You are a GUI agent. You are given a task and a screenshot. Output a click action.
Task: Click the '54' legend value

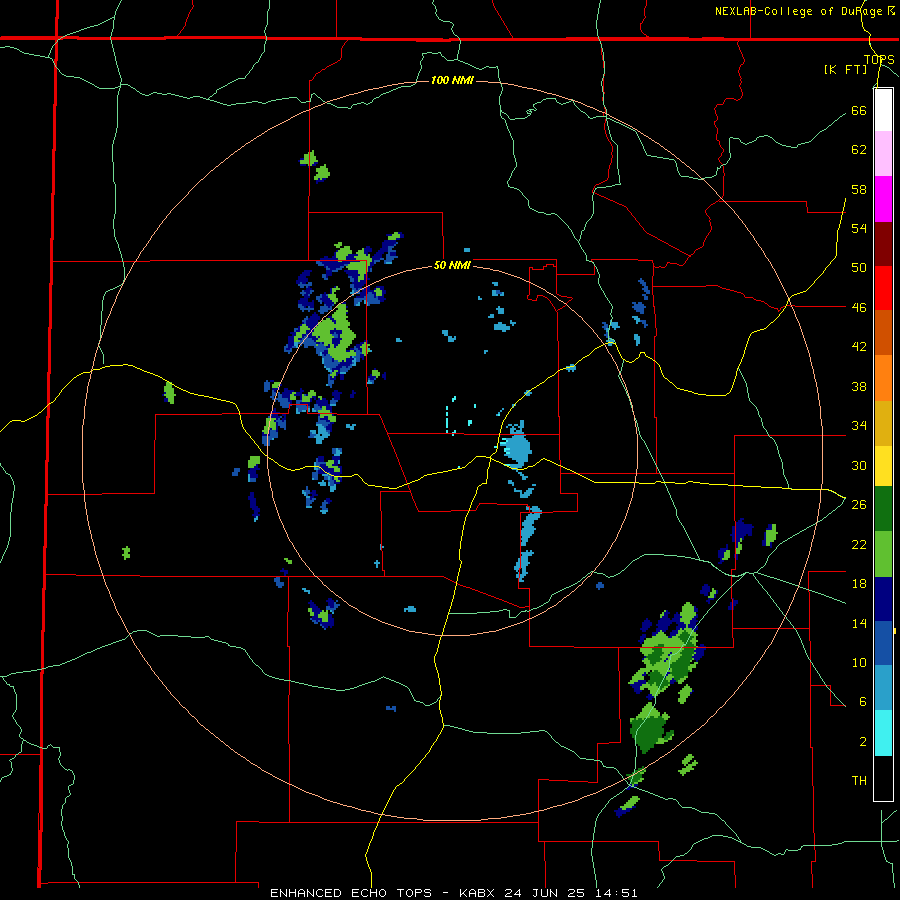pos(859,228)
